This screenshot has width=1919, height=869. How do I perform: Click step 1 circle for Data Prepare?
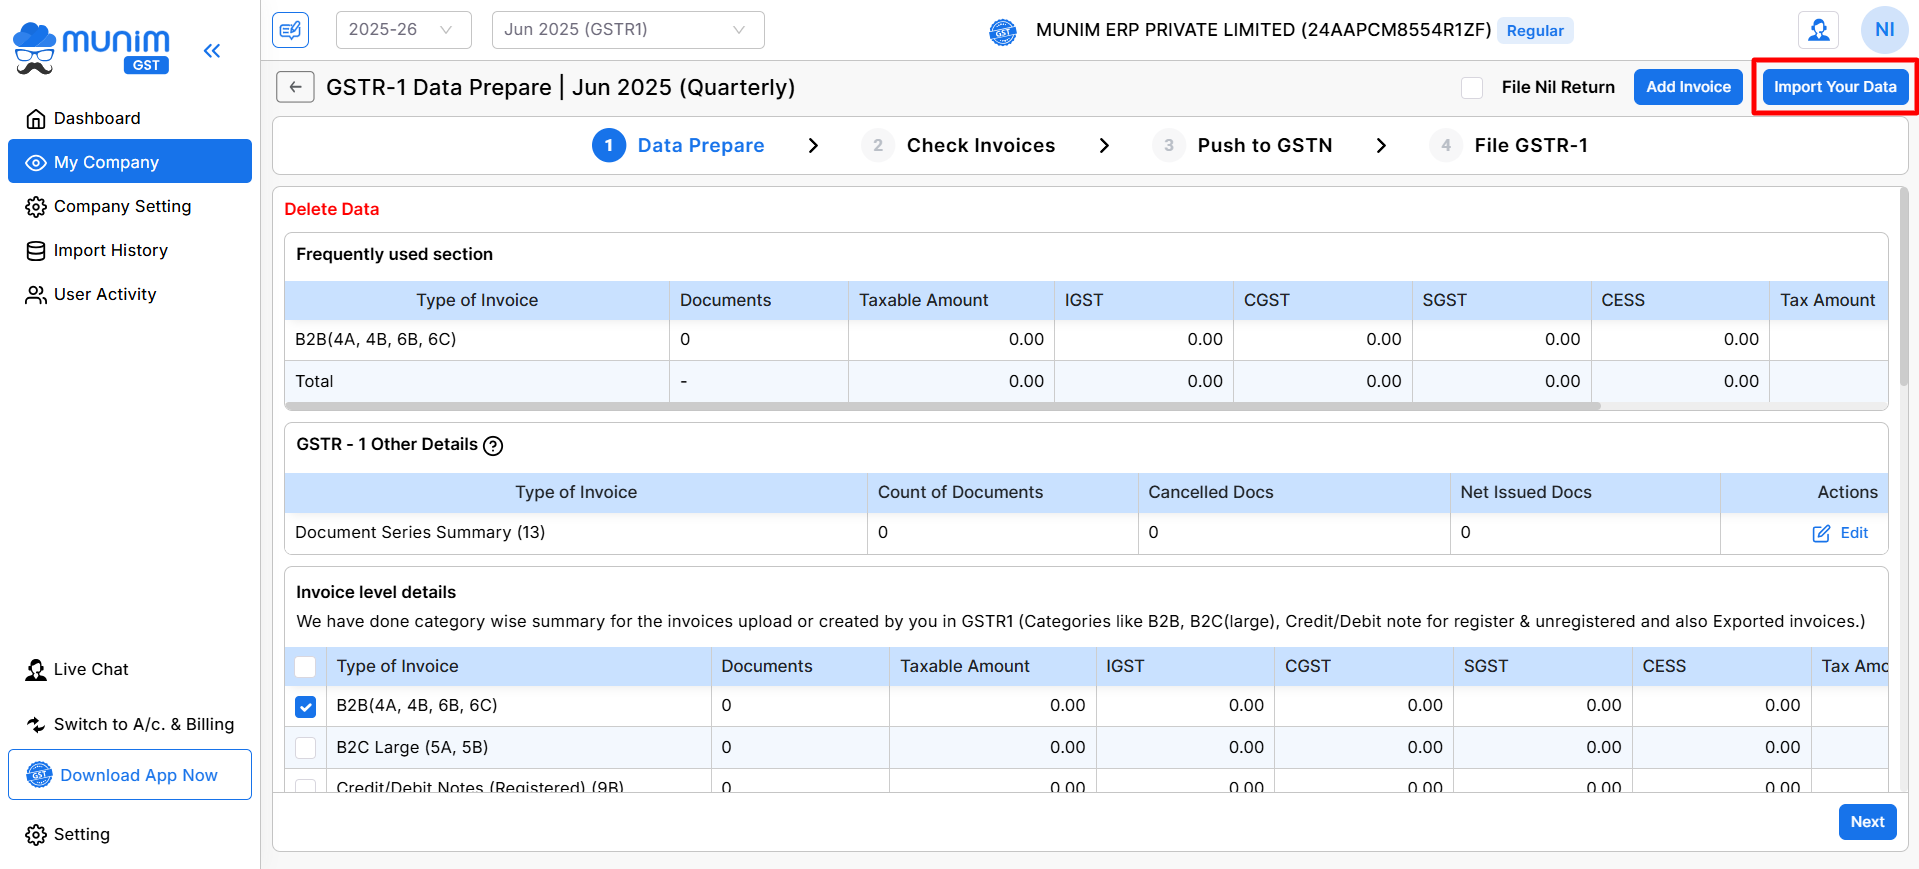(x=609, y=146)
